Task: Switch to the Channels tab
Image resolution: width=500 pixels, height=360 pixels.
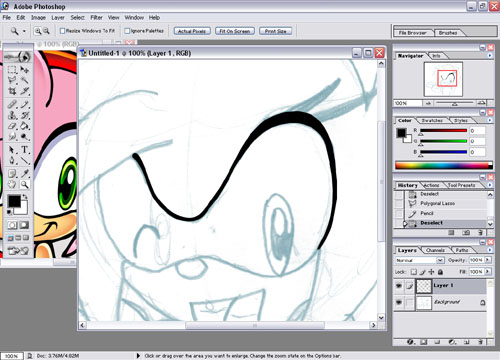Action: 435,250
